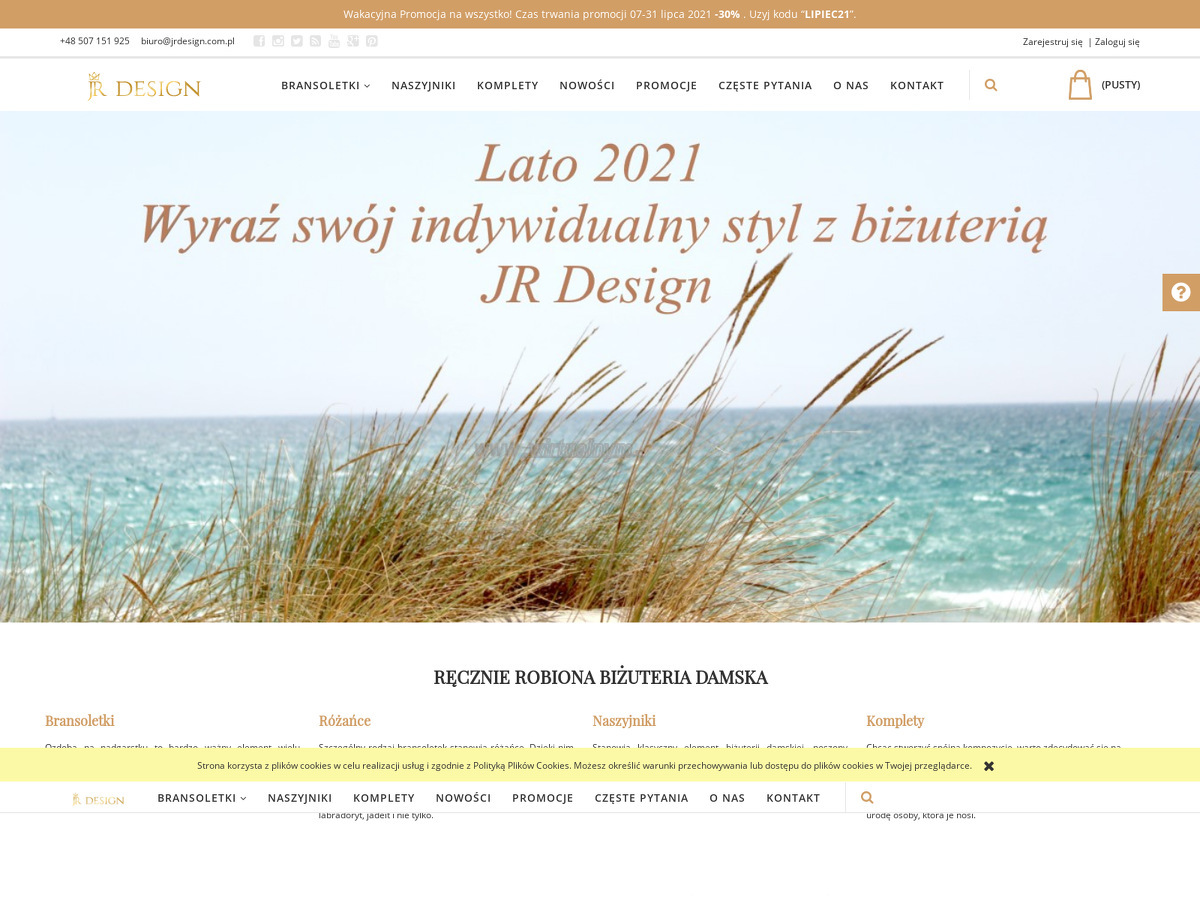This screenshot has width=1200, height=899.
Task: Open the Bransoletki category heading
Action: tap(80, 721)
